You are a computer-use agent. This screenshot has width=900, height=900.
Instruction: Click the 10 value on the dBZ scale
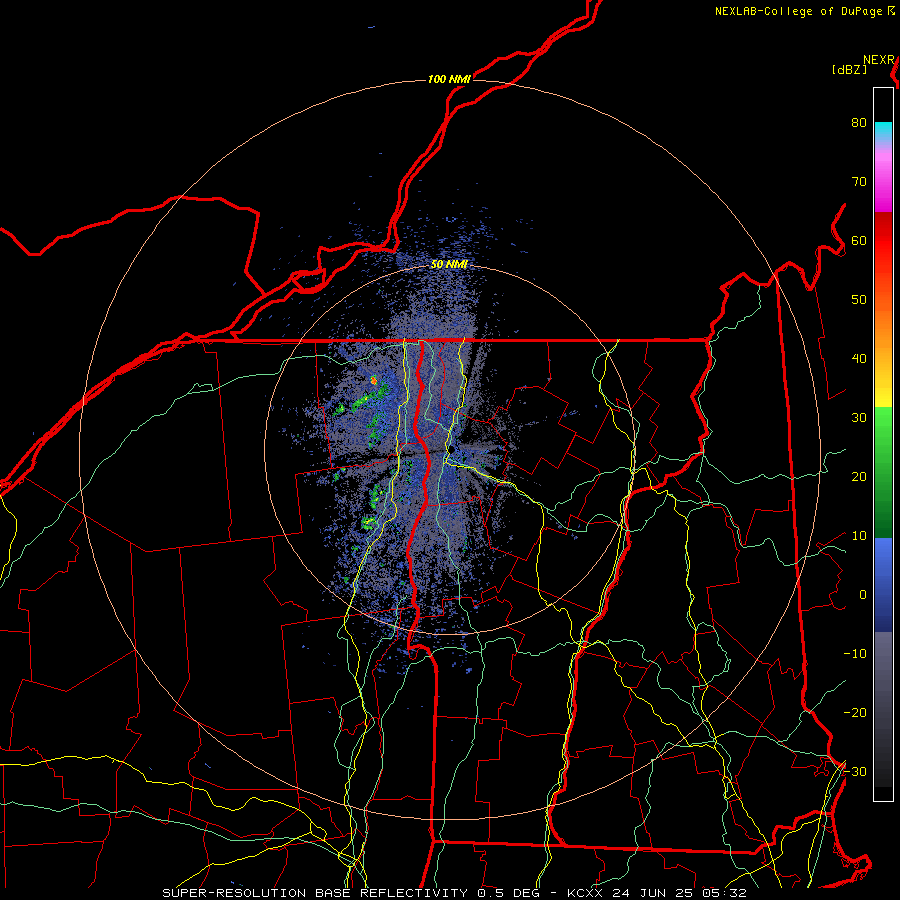point(859,536)
